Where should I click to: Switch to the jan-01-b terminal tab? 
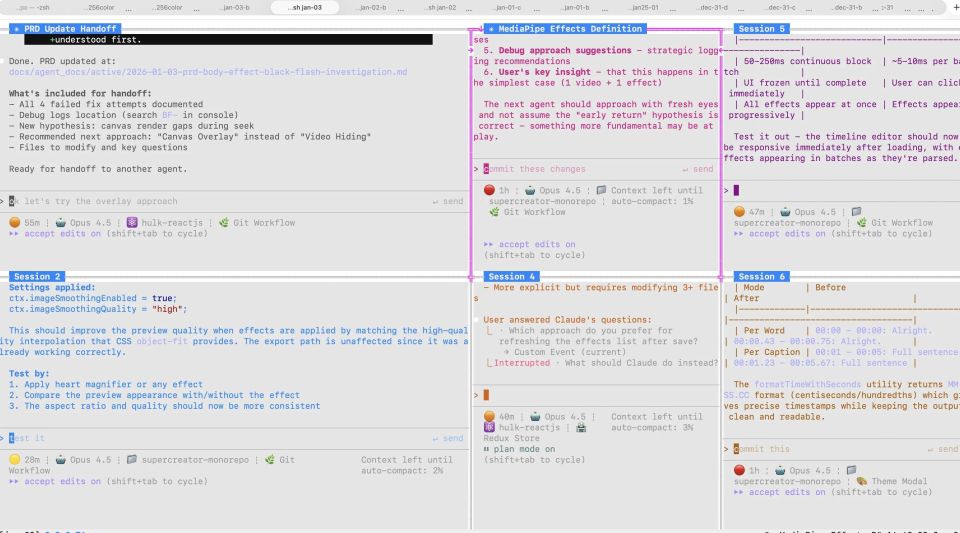point(576,7)
